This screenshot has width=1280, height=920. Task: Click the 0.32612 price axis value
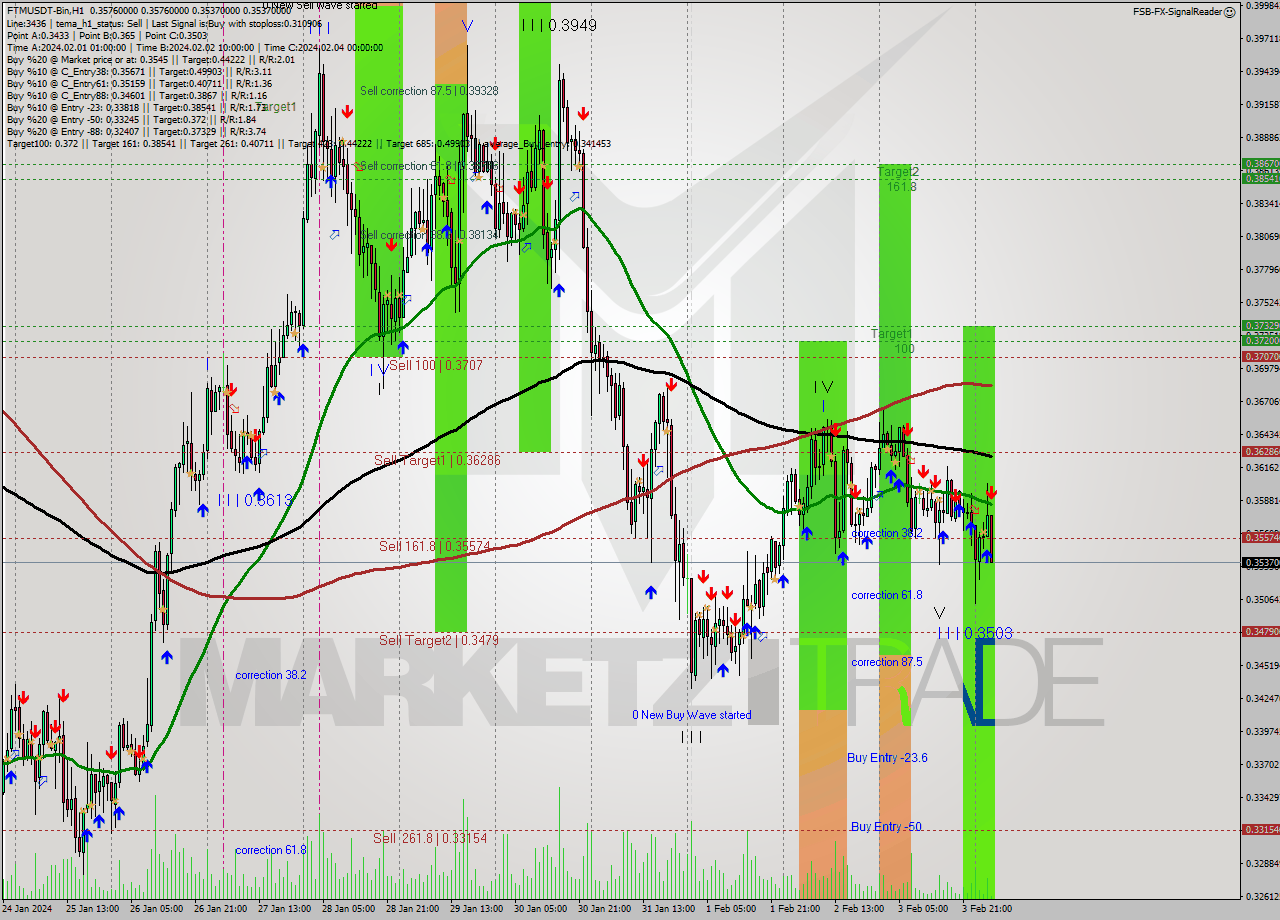click(1262, 896)
